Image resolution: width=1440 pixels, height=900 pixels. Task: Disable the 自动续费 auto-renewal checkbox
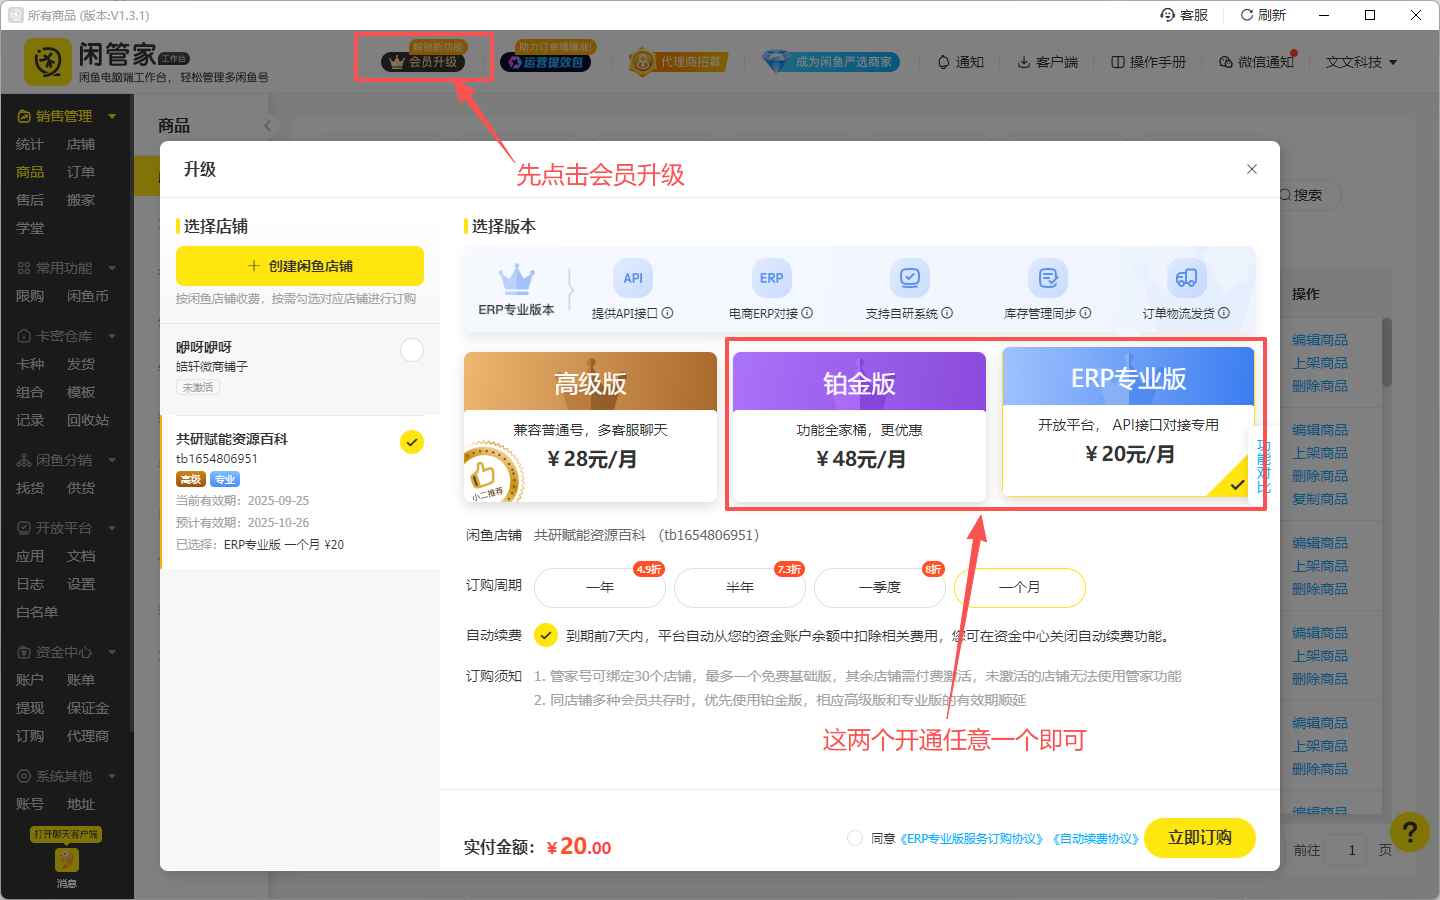pos(546,635)
